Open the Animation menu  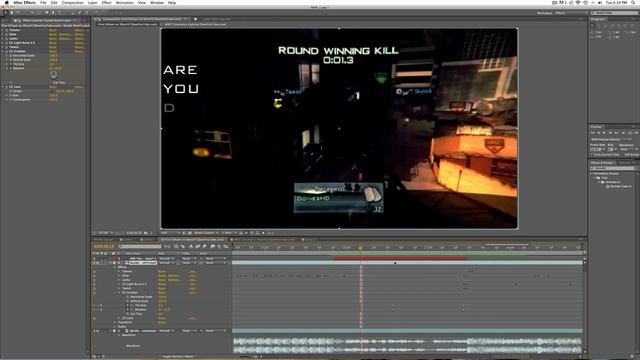tap(124, 2)
